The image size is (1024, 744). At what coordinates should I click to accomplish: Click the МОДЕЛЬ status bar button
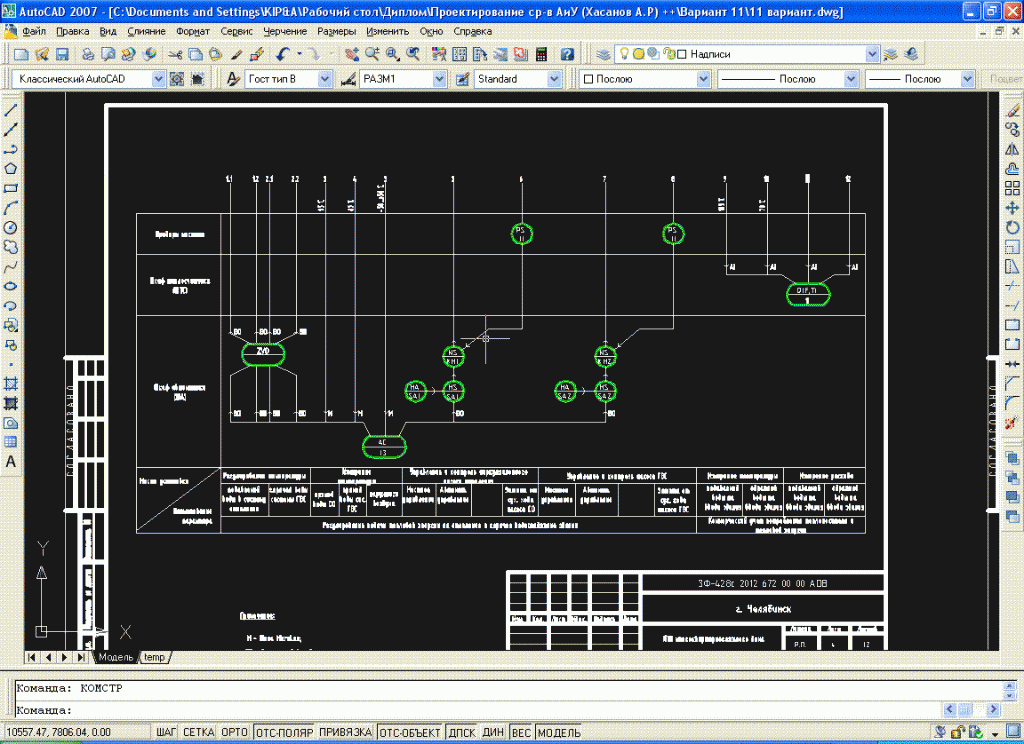click(559, 733)
